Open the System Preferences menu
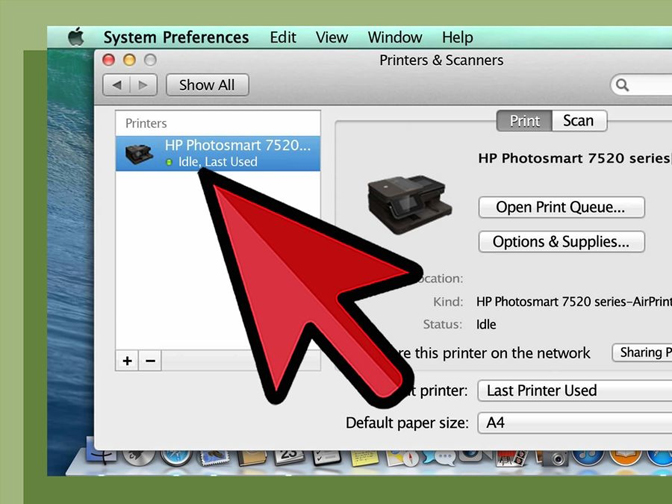672x504 pixels. pyautogui.click(x=176, y=37)
